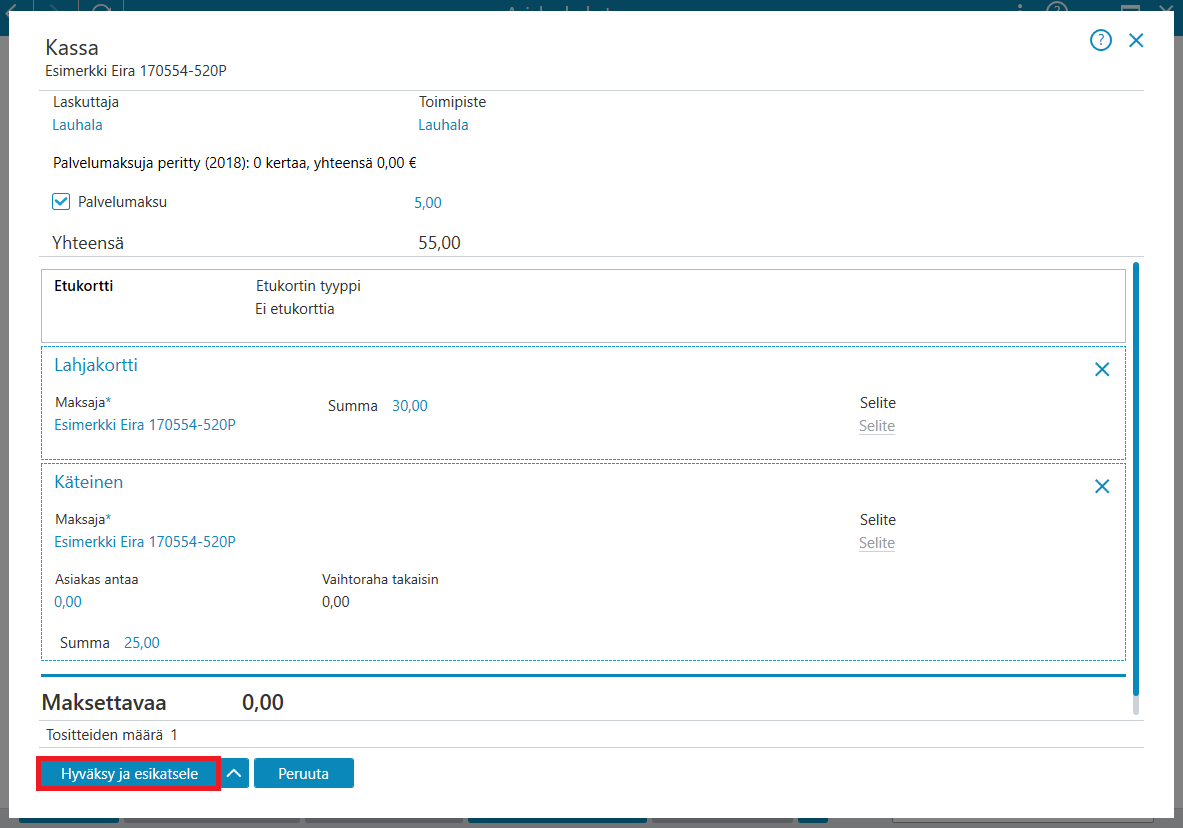1183x828 pixels.
Task: Edit the Asiakas antaa amount 0,00
Action: pos(68,602)
